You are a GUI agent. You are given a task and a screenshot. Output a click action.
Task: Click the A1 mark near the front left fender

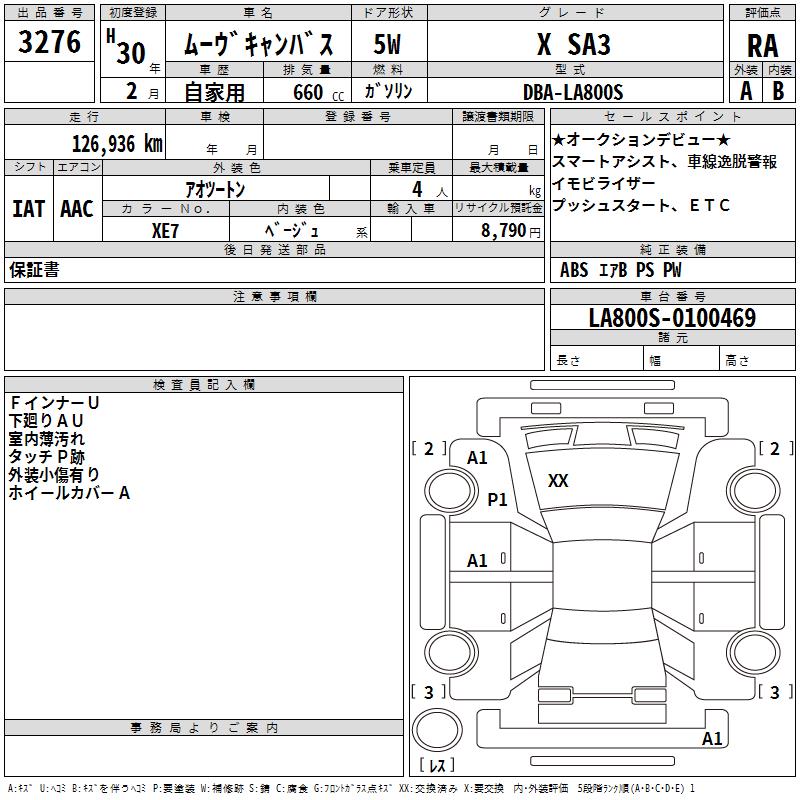pyautogui.click(x=477, y=458)
